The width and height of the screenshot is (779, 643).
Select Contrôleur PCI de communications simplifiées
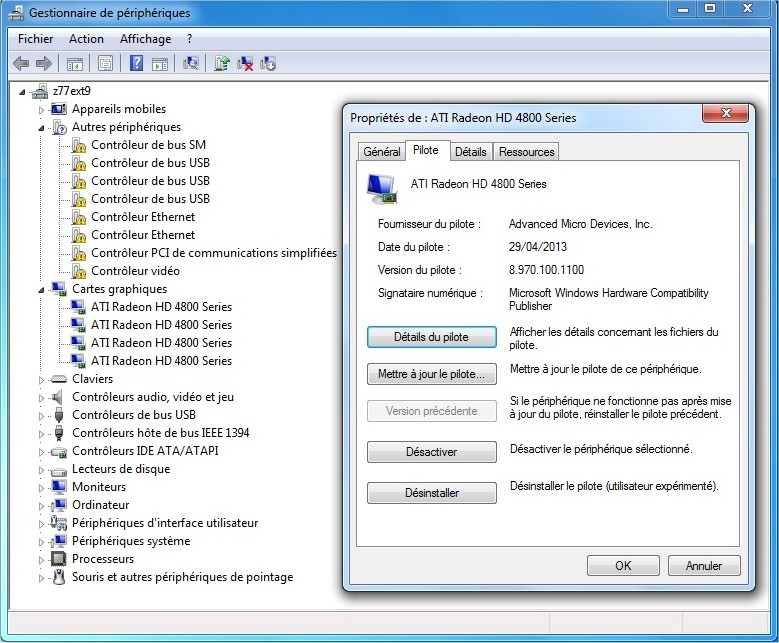tap(214, 253)
